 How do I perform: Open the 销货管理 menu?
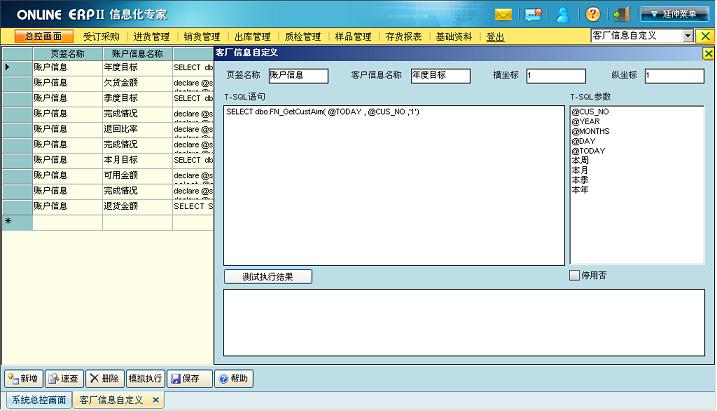(201, 36)
